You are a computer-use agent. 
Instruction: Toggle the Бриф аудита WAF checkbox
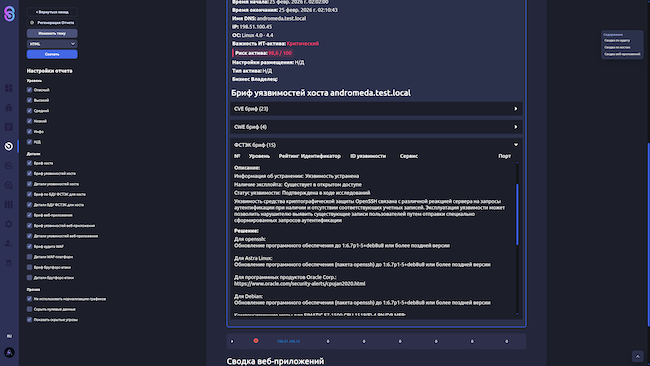pos(29,246)
